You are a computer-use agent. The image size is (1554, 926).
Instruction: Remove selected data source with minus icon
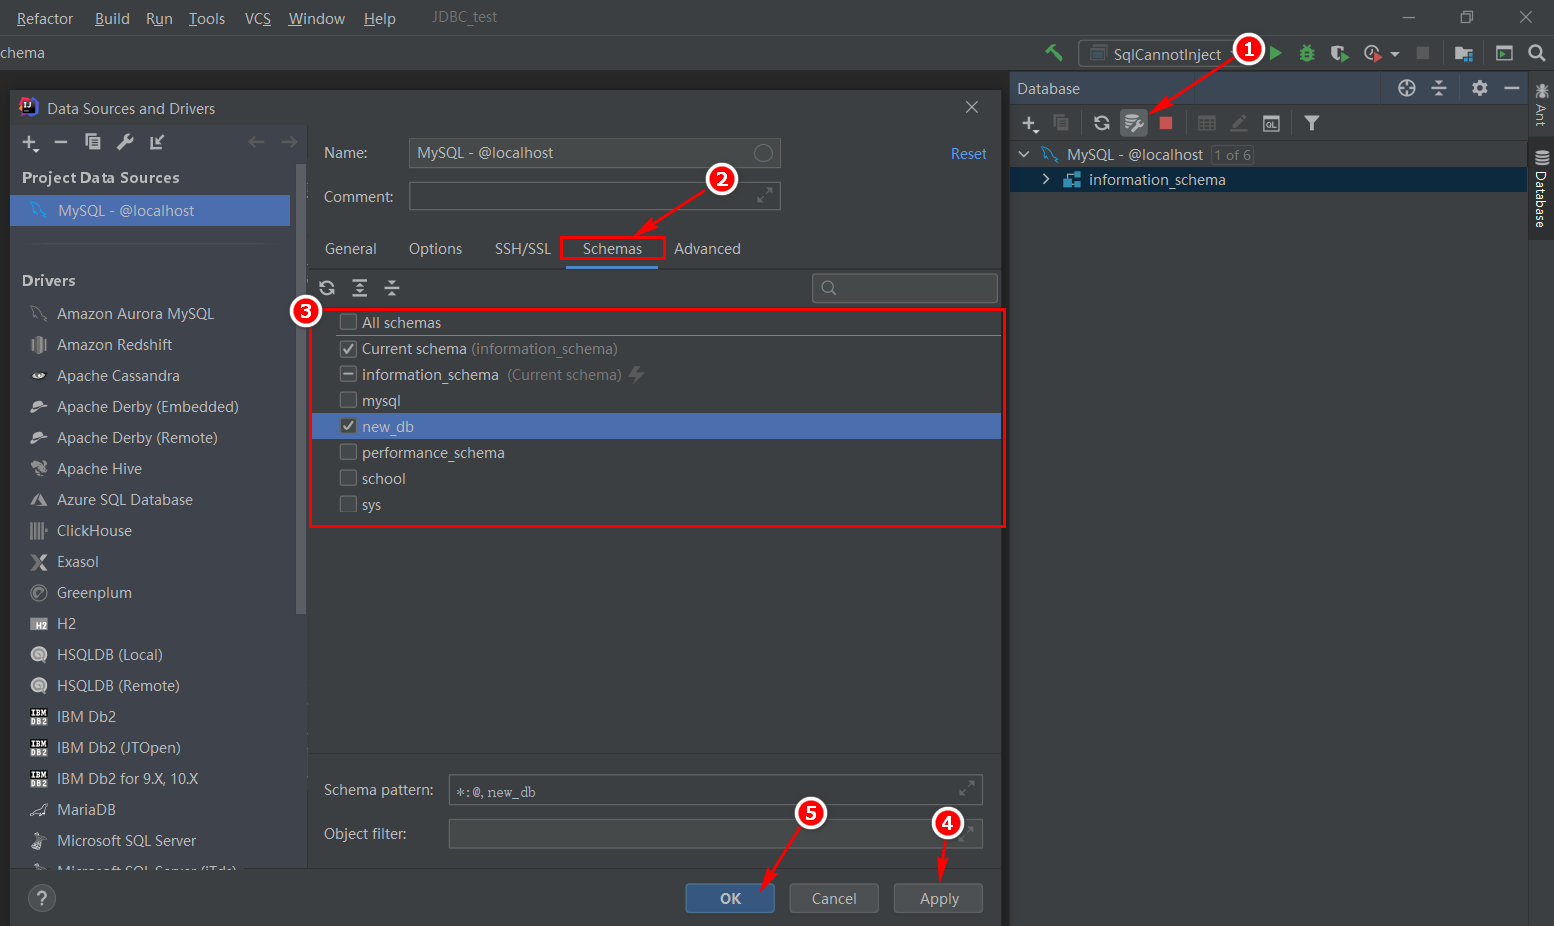[61, 142]
